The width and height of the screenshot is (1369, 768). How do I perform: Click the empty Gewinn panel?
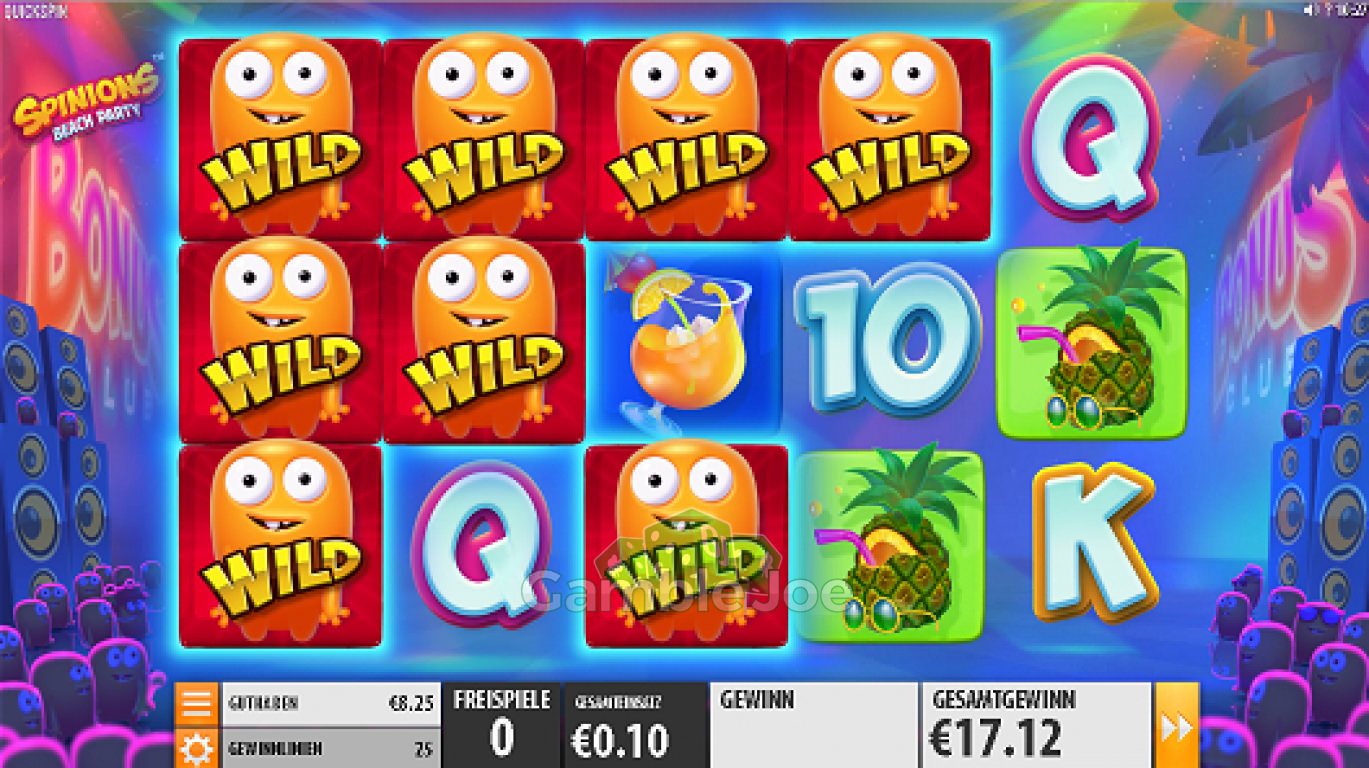tap(814, 725)
